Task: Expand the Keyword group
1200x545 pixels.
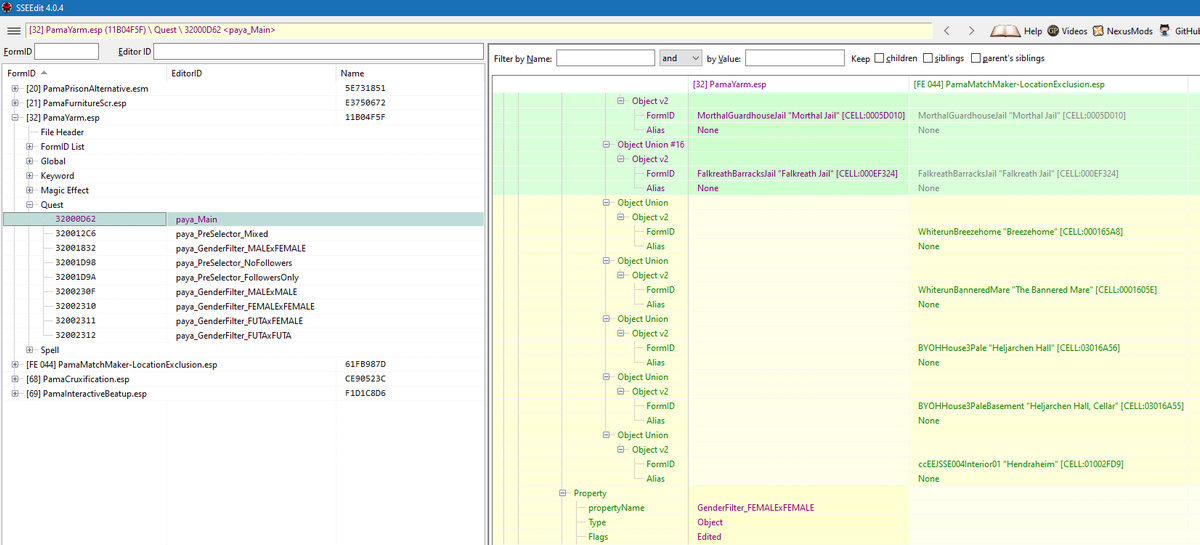Action: point(30,175)
